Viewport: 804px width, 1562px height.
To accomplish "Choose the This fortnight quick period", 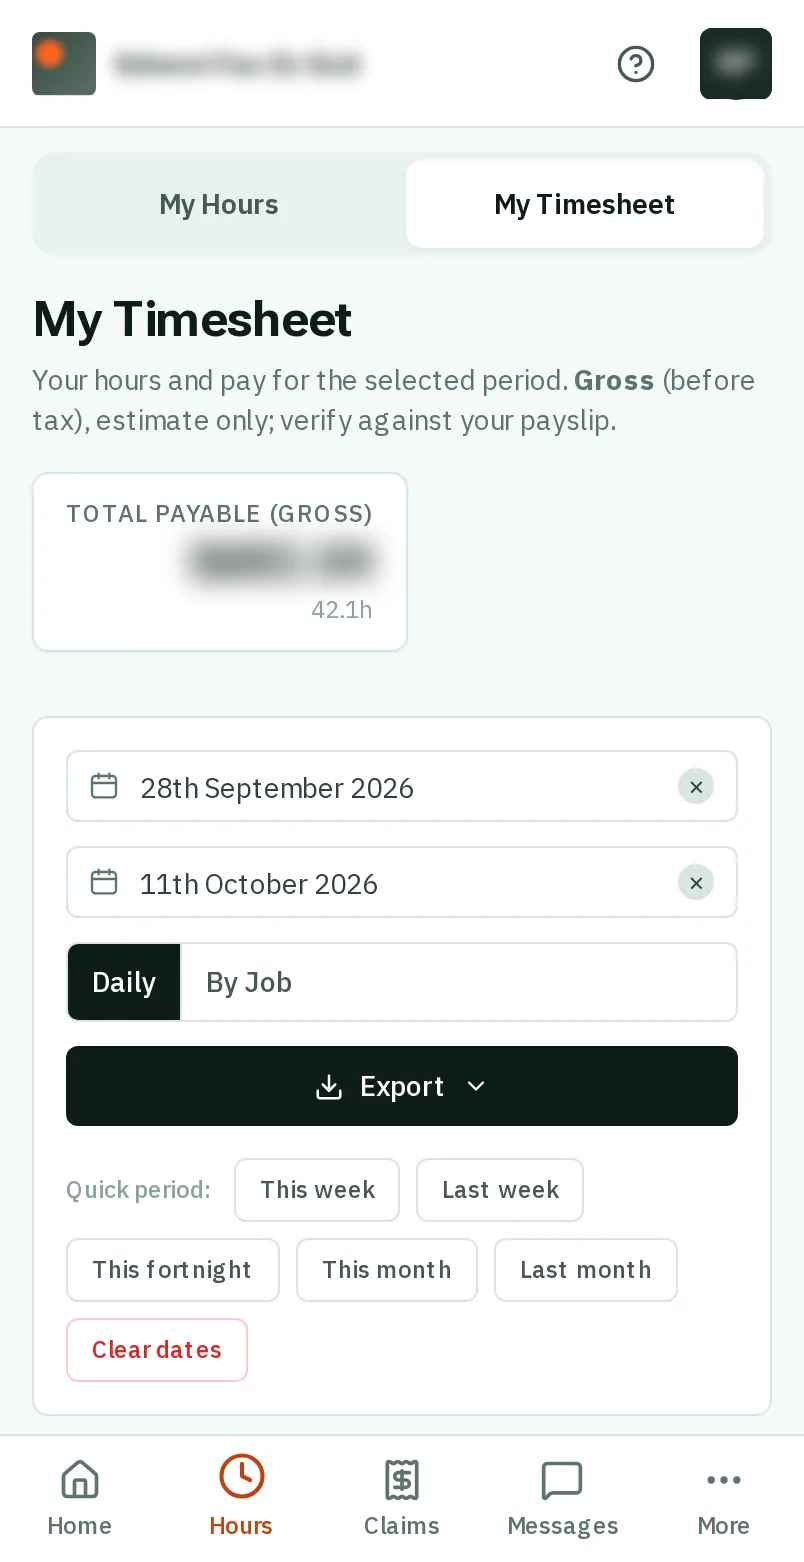I will click(173, 1270).
